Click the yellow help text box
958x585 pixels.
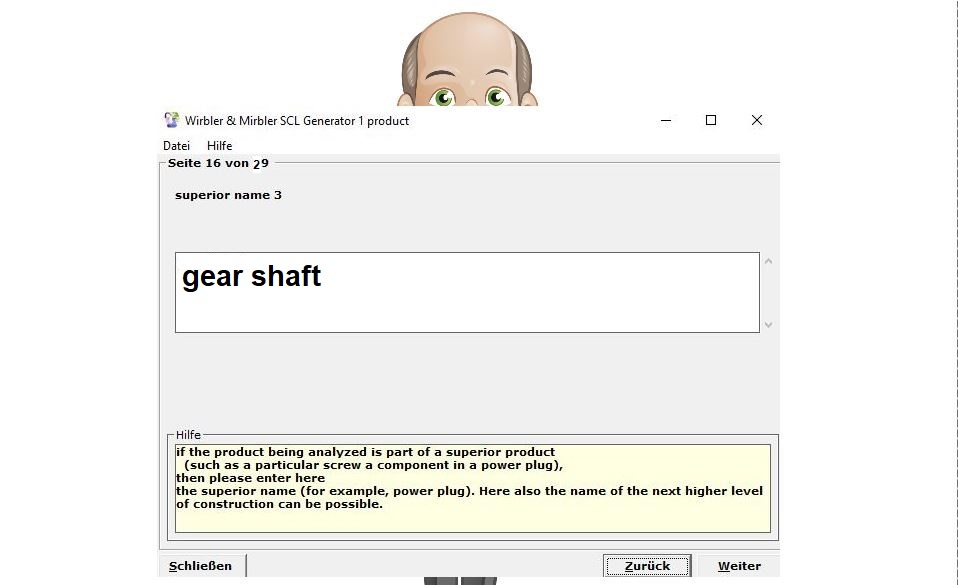pyautogui.click(x=472, y=488)
